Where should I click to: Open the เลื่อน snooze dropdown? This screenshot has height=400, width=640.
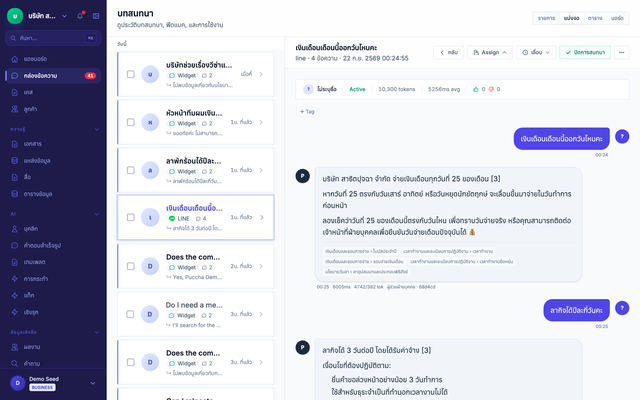tap(536, 52)
